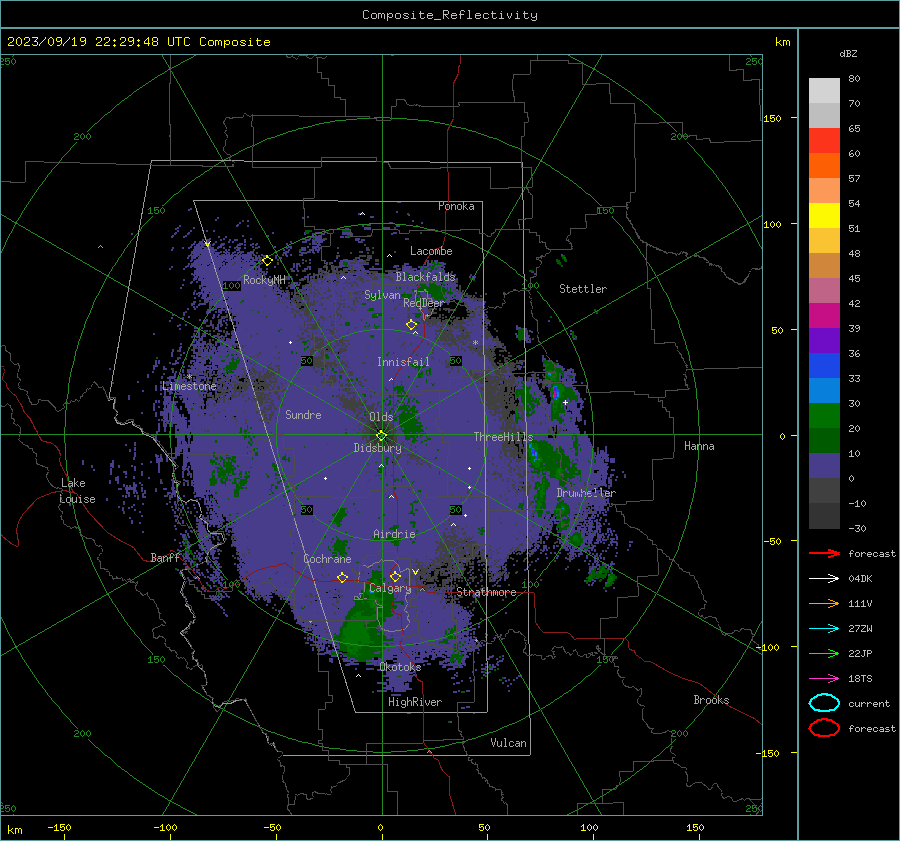The image size is (900, 841).
Task: Click the yellow diamond marker near RockyMH
Action: pos(267,261)
